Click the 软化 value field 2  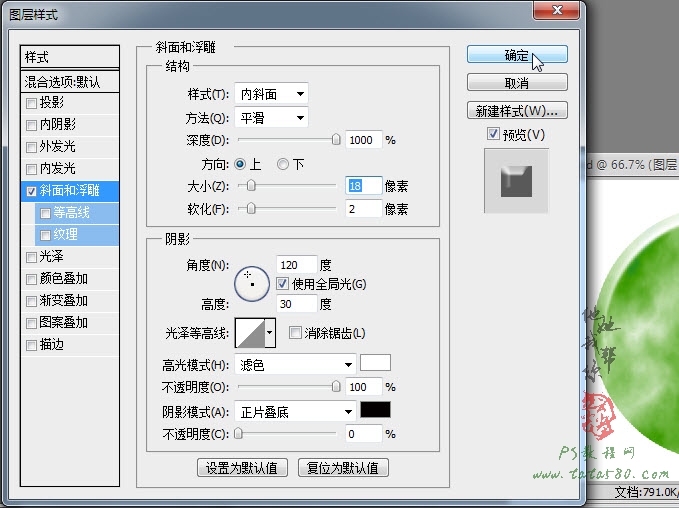pos(364,209)
